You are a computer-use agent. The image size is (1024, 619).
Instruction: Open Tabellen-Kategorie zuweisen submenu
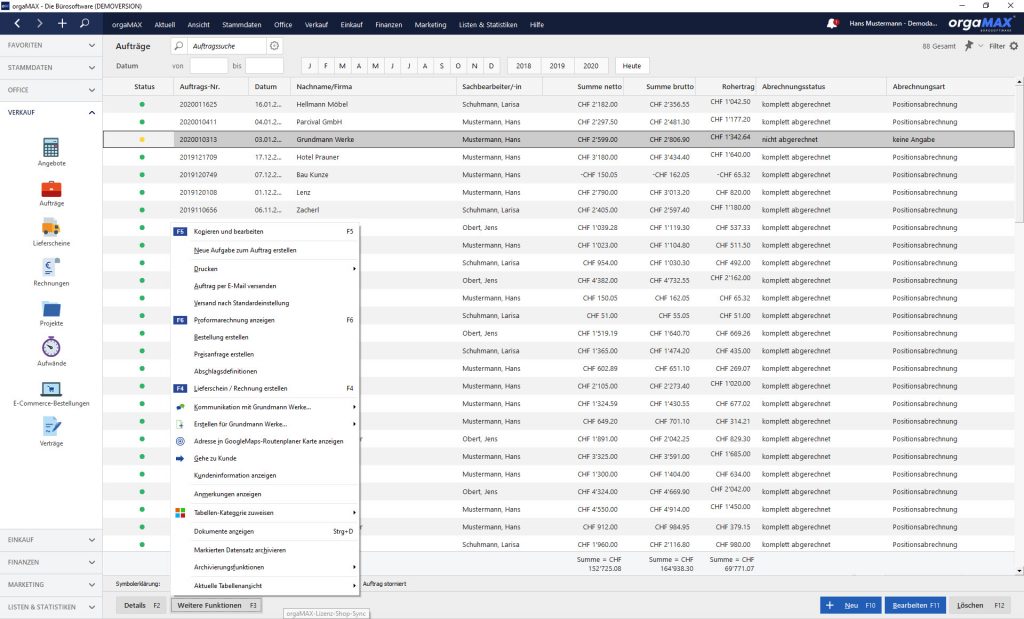264,513
